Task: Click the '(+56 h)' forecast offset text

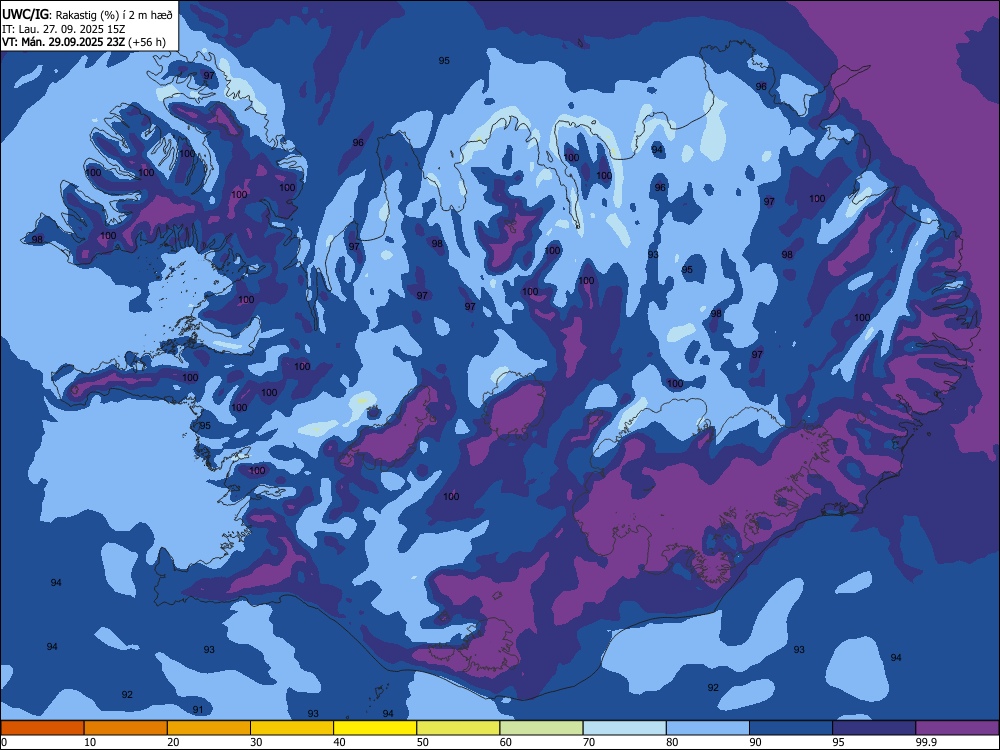Action: tap(147, 42)
